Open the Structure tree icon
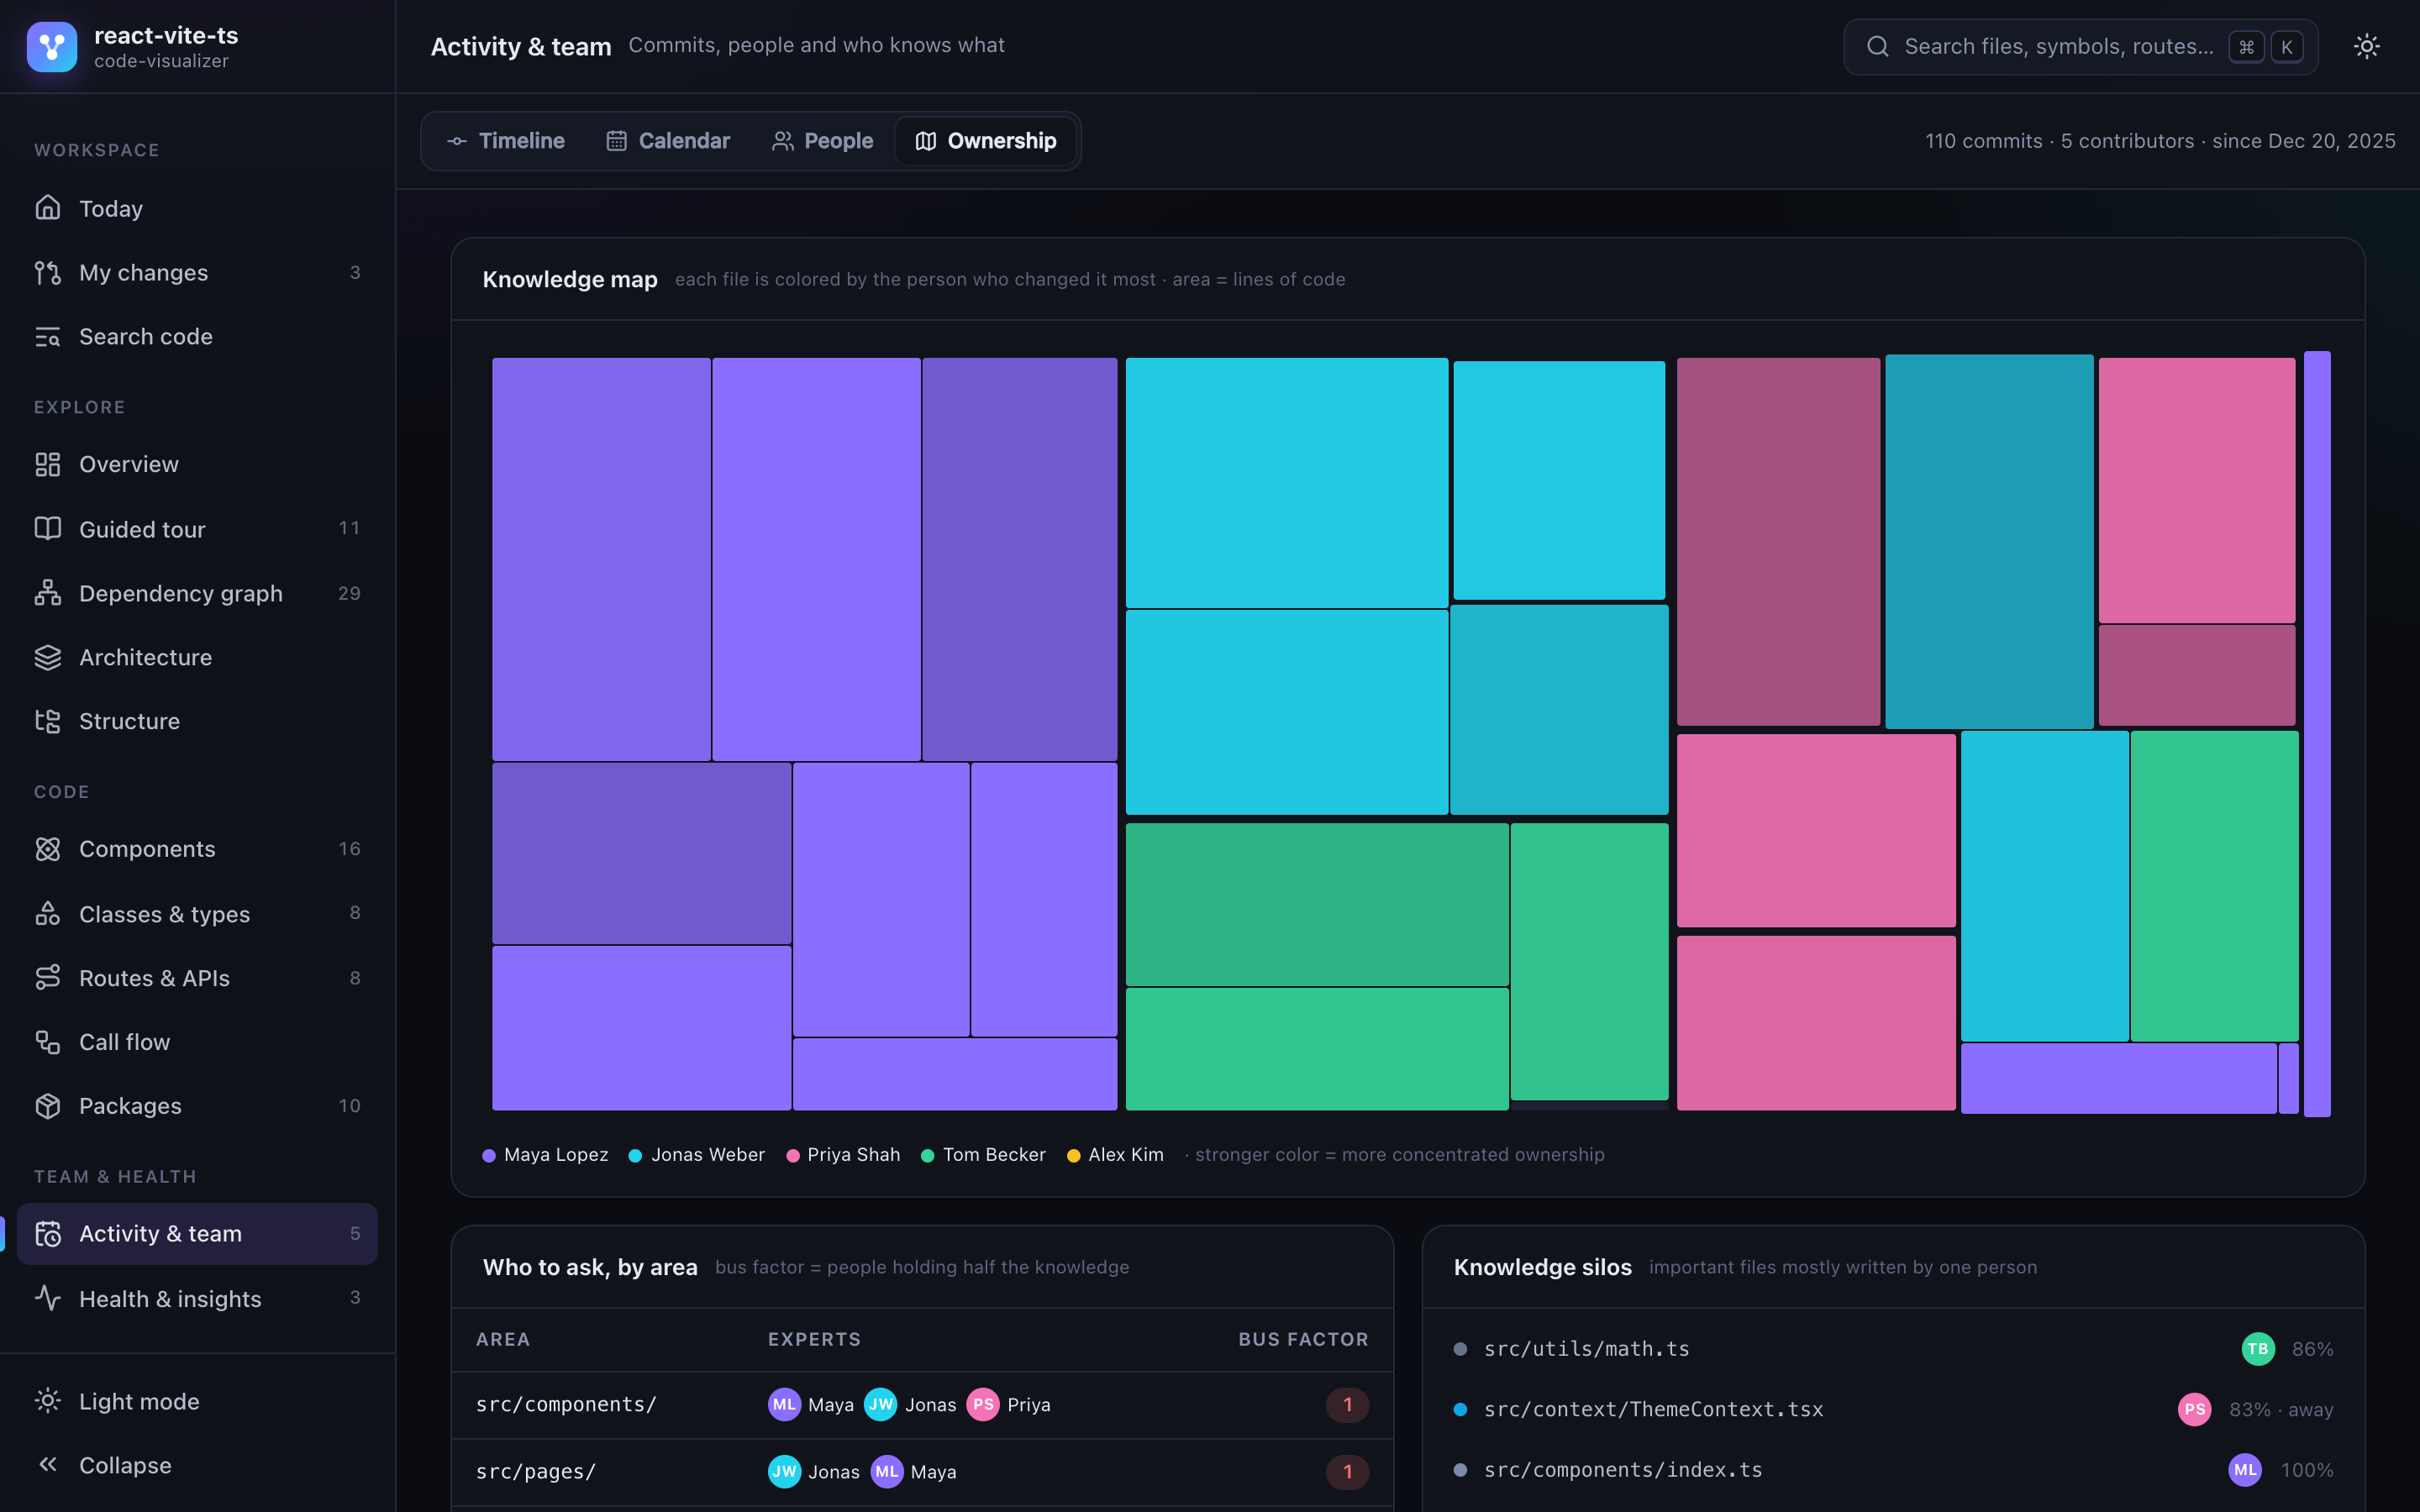 [x=48, y=721]
